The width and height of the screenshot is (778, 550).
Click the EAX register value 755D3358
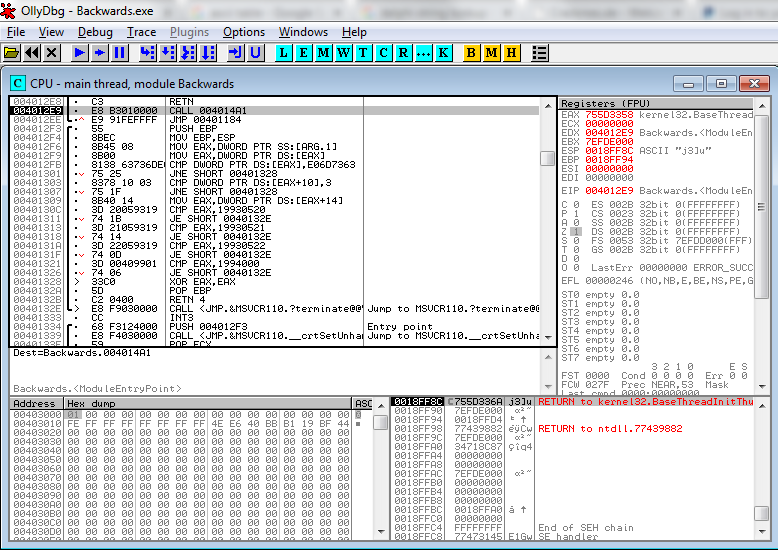[609, 115]
